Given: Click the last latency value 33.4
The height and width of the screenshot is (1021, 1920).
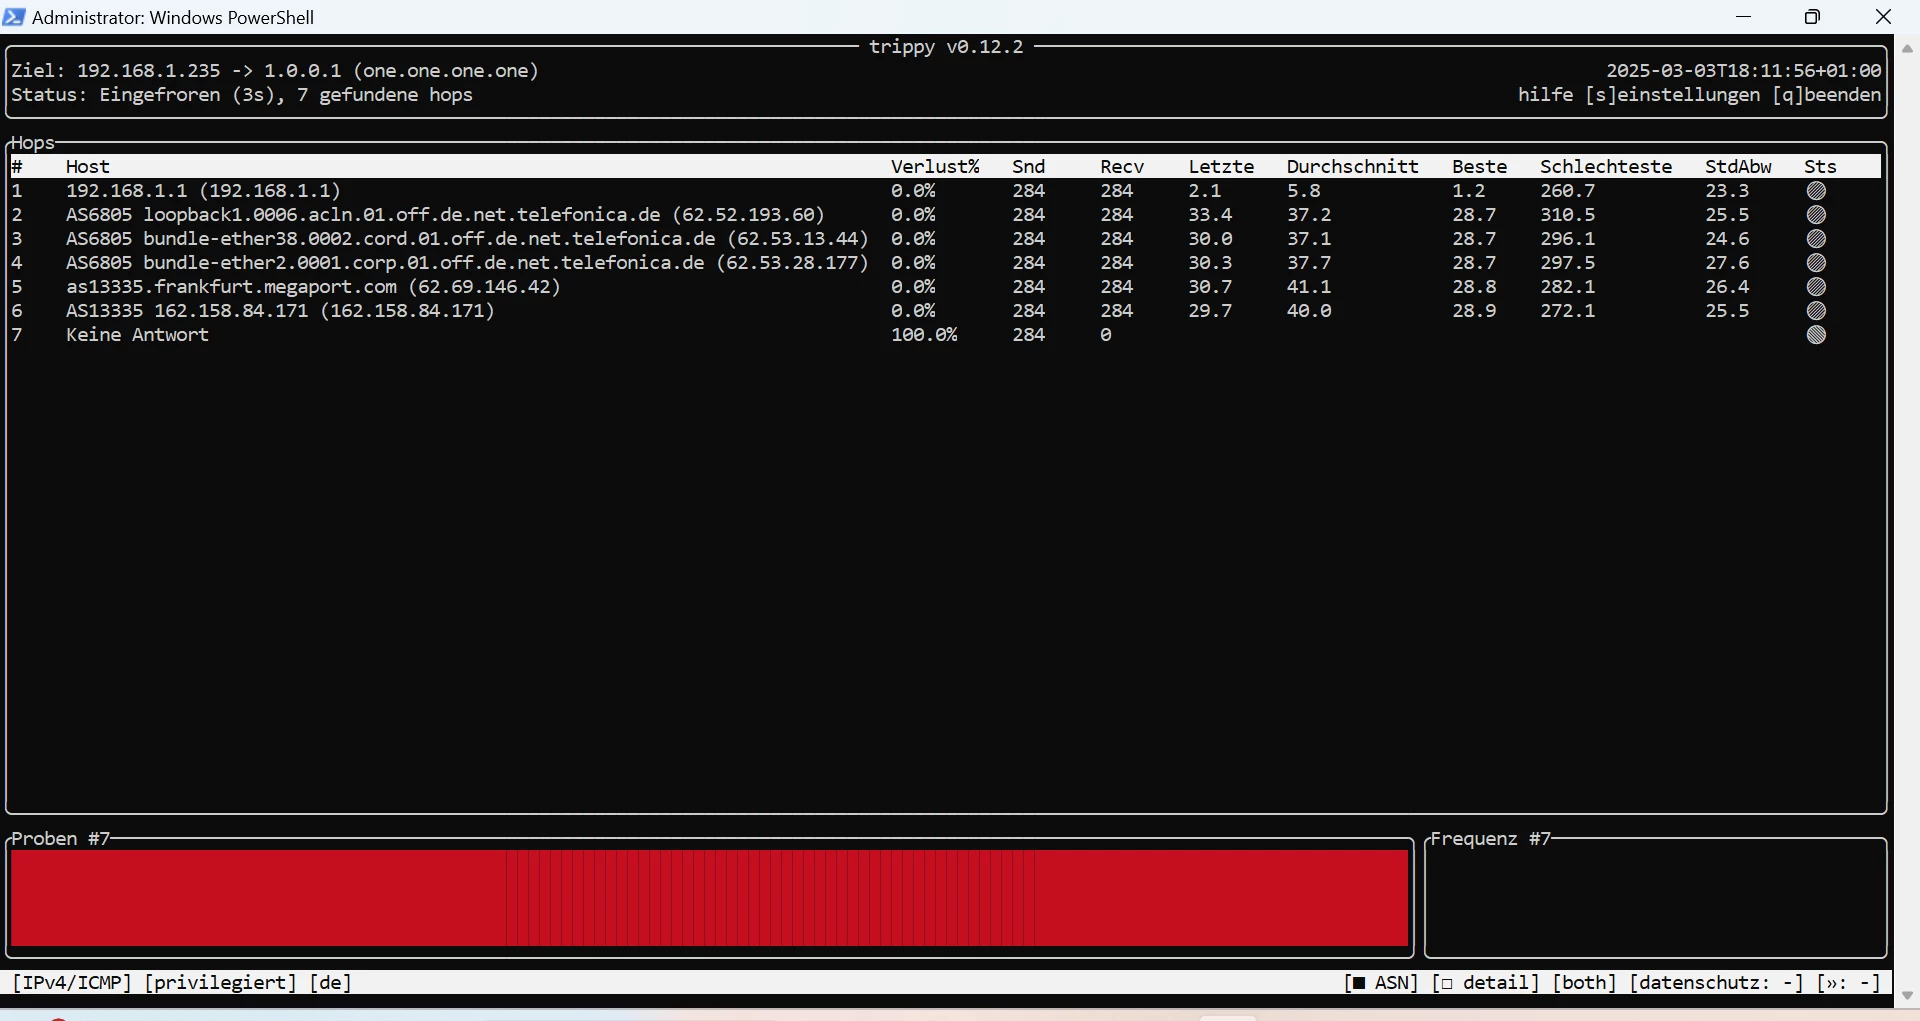Looking at the screenshot, I should coord(1210,215).
